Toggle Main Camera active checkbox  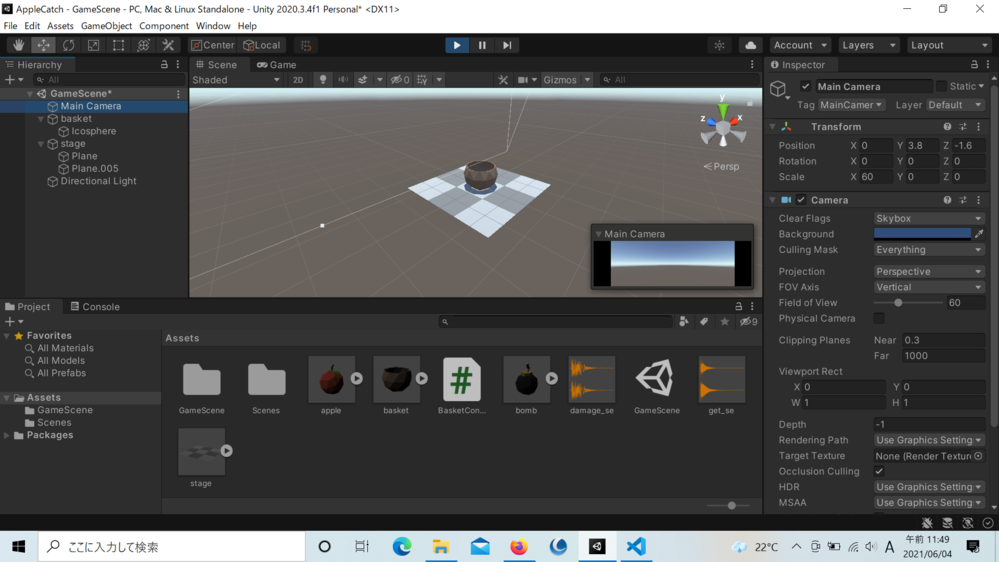pos(805,87)
